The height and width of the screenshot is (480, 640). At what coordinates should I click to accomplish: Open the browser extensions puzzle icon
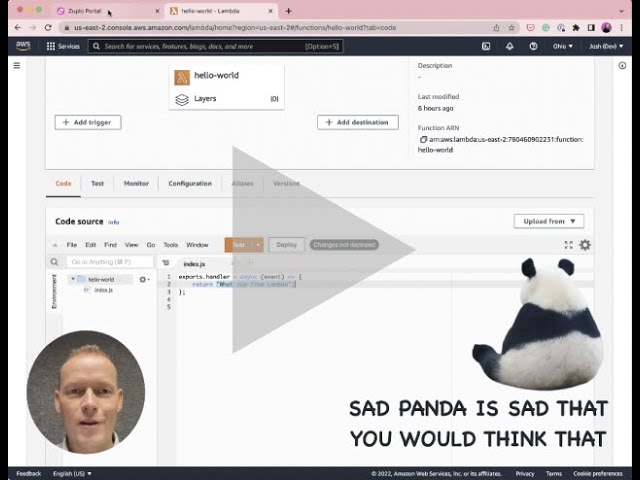[x=576, y=28]
